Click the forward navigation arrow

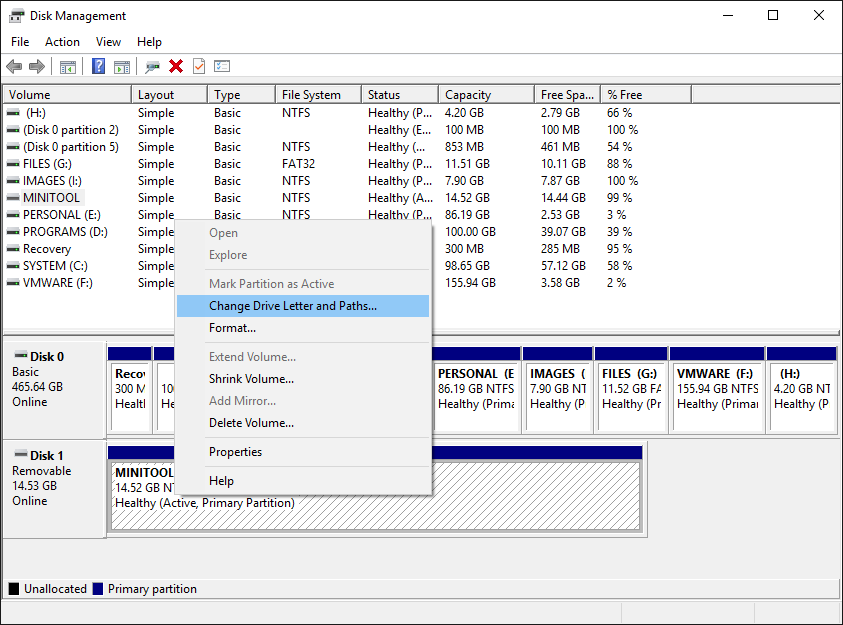click(37, 66)
